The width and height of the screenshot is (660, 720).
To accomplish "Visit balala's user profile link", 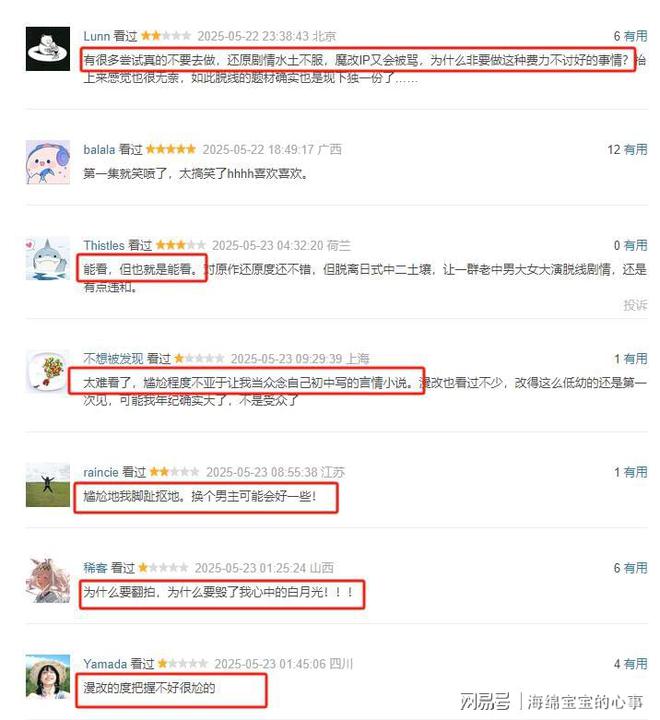I will [99, 150].
